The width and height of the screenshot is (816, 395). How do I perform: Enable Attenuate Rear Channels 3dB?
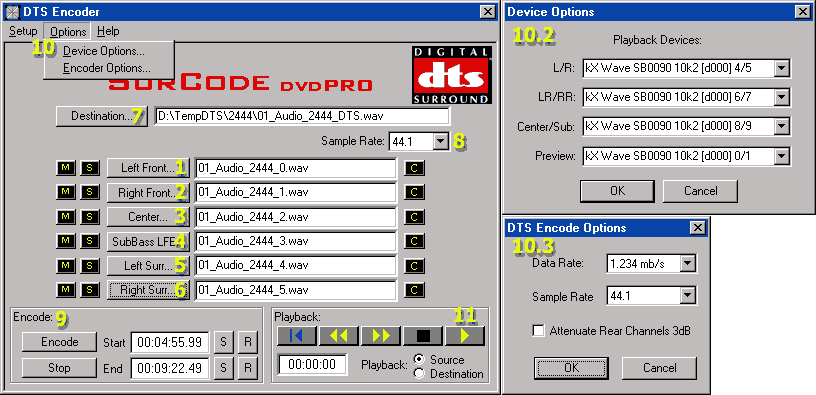[539, 331]
